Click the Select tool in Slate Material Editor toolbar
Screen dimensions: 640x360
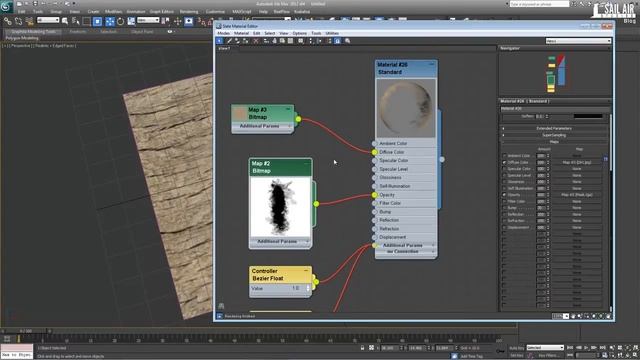pyautogui.click(x=220, y=41)
